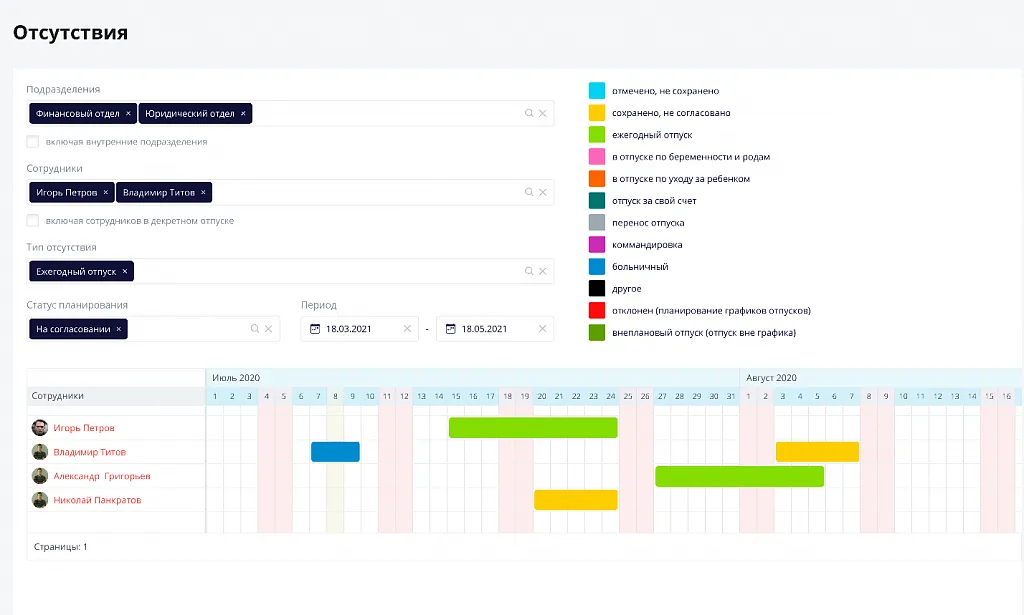Screen dimensions: 1024x615
Task: Open Владимир Титов employee link
Action: click(x=89, y=452)
